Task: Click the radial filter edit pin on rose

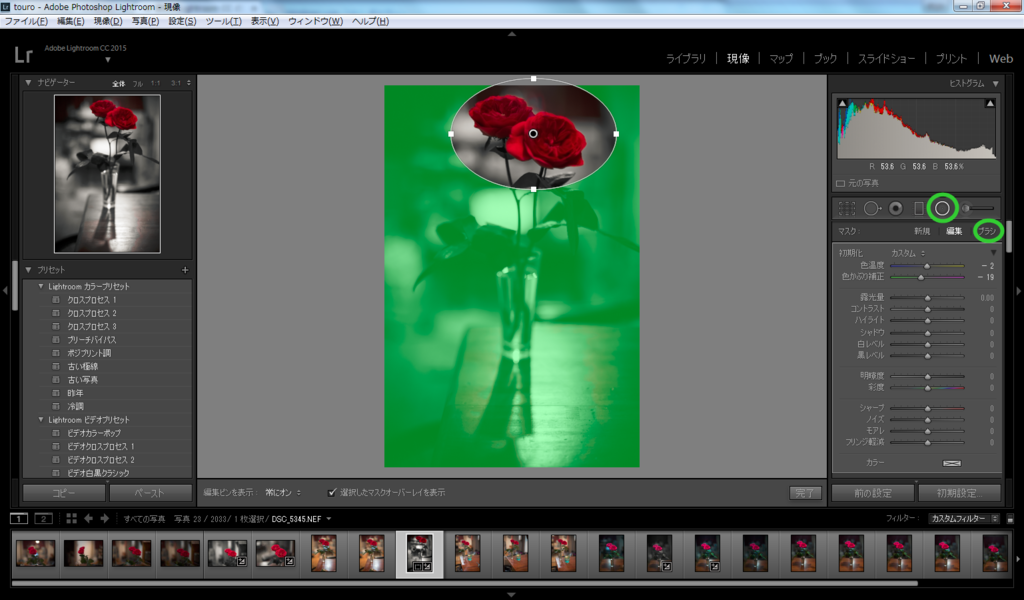Action: point(533,133)
